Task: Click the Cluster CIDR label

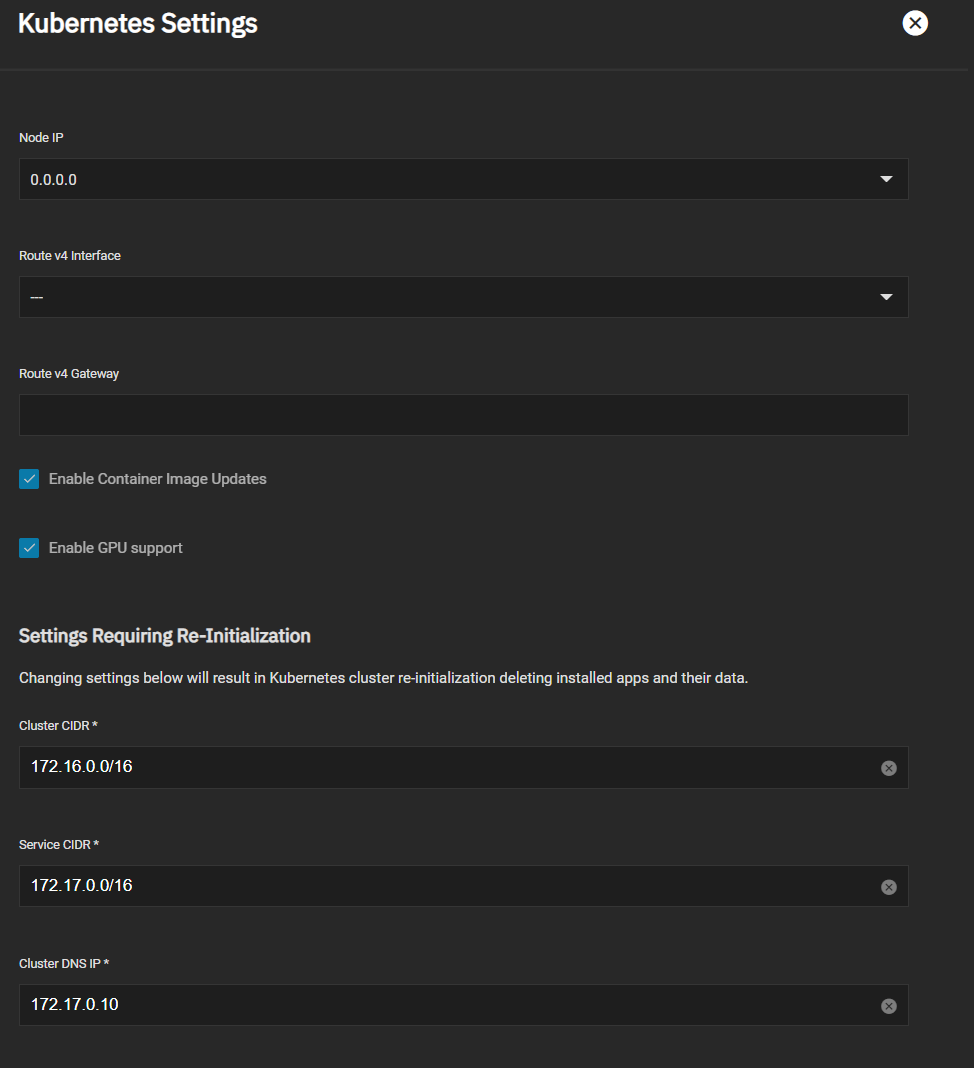Action: coord(59,725)
